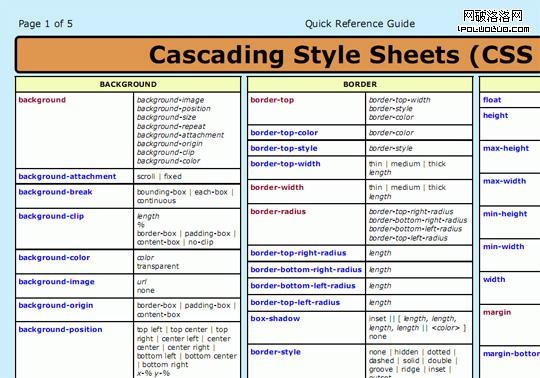
Task: Click the red 'background' property name
Action: coord(42,100)
